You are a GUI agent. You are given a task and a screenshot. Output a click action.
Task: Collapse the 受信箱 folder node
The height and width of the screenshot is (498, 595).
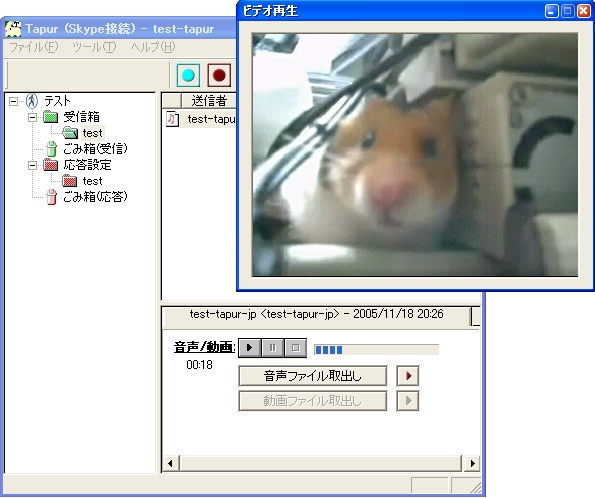tap(33, 117)
